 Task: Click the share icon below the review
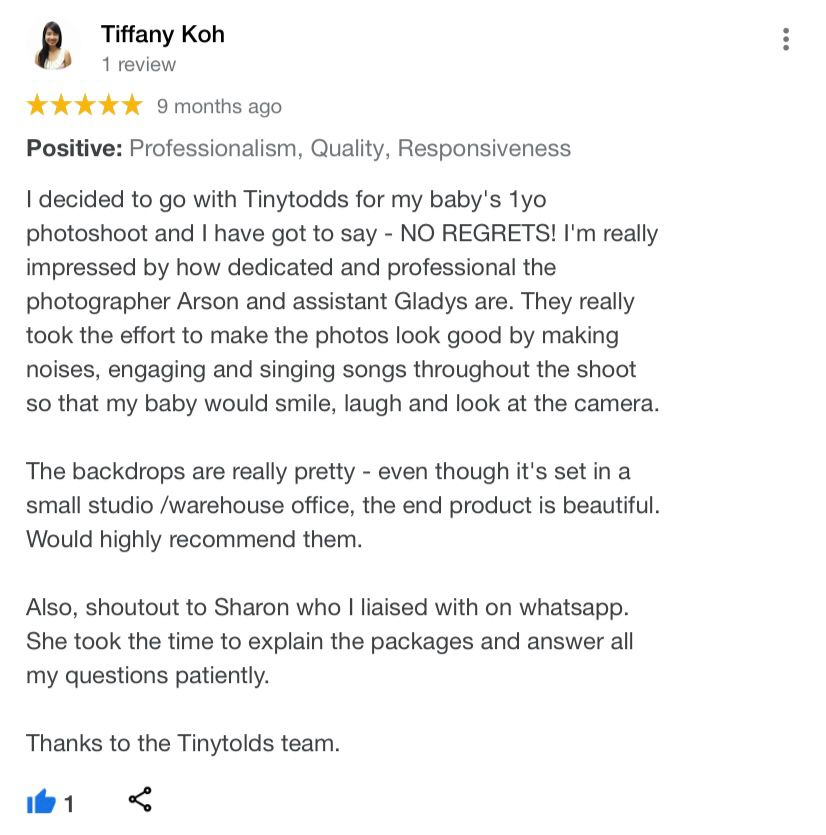(140, 799)
